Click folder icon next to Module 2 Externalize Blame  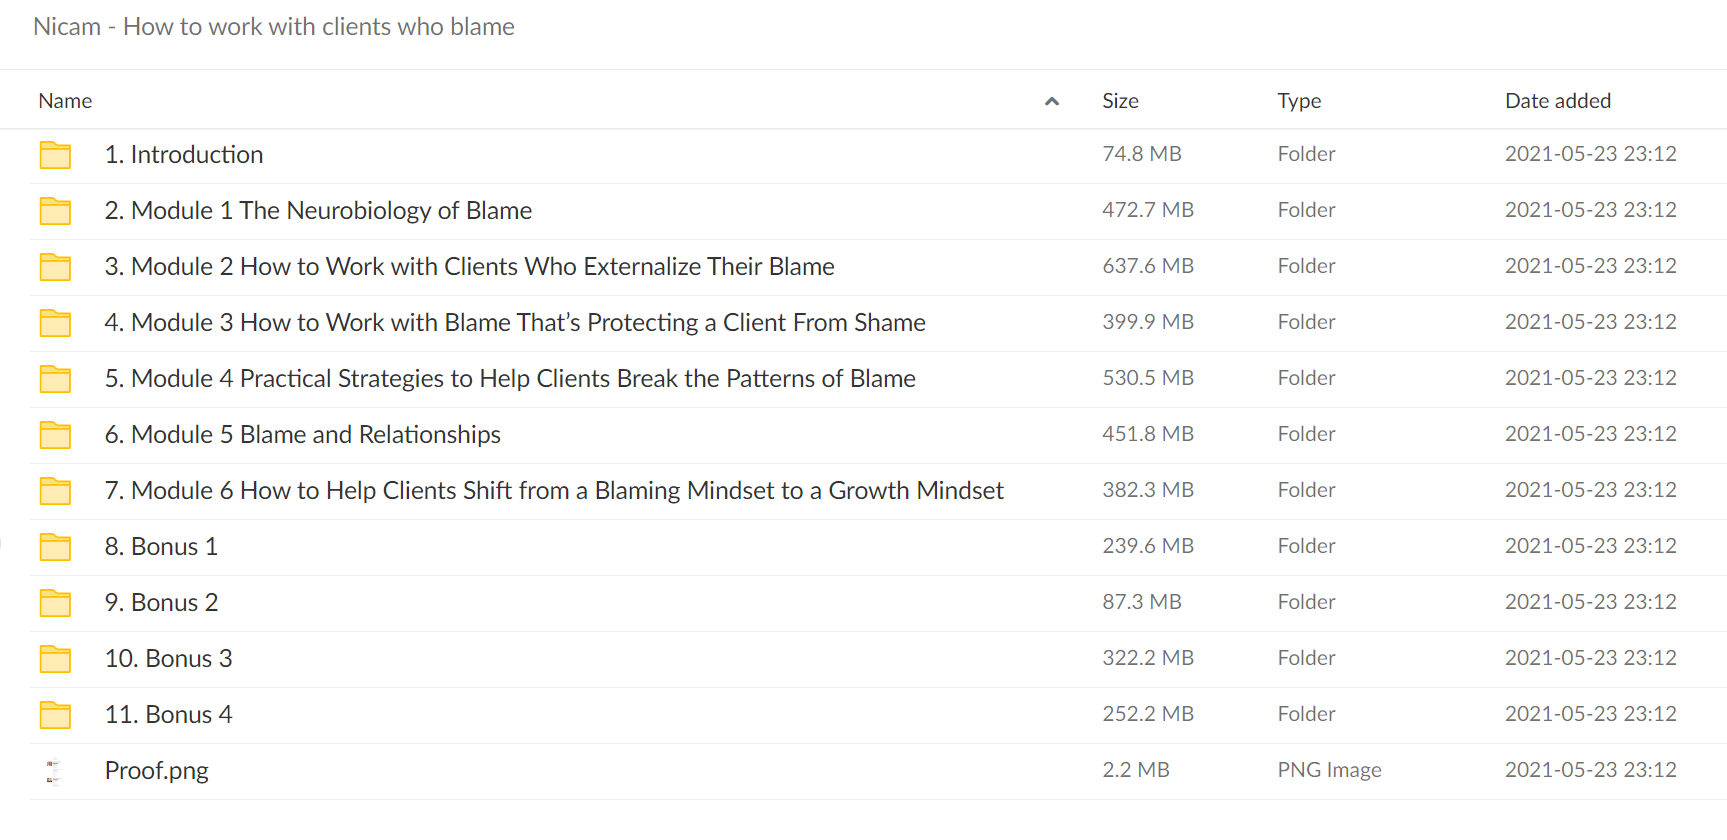55,267
